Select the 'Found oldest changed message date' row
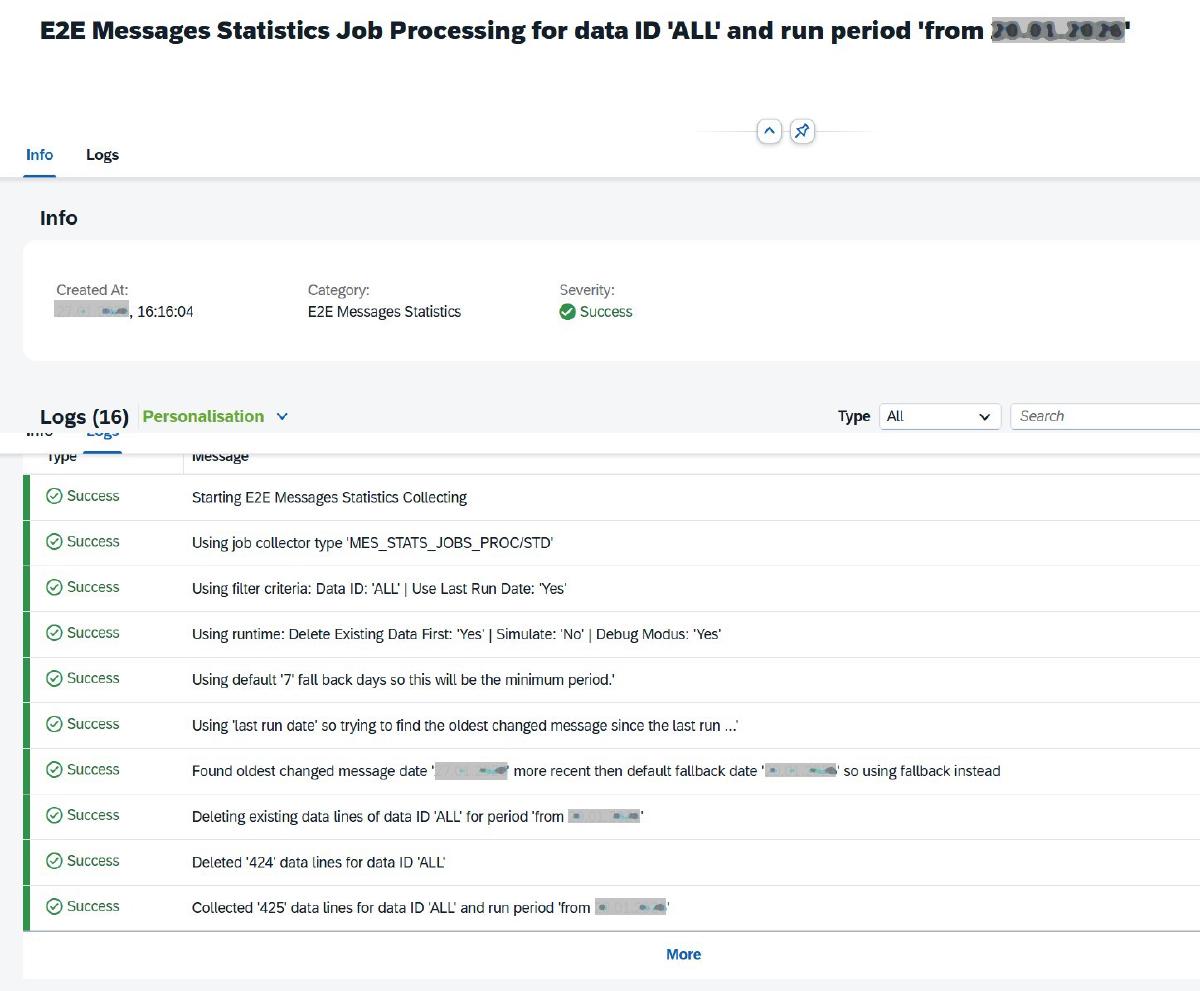 595,771
